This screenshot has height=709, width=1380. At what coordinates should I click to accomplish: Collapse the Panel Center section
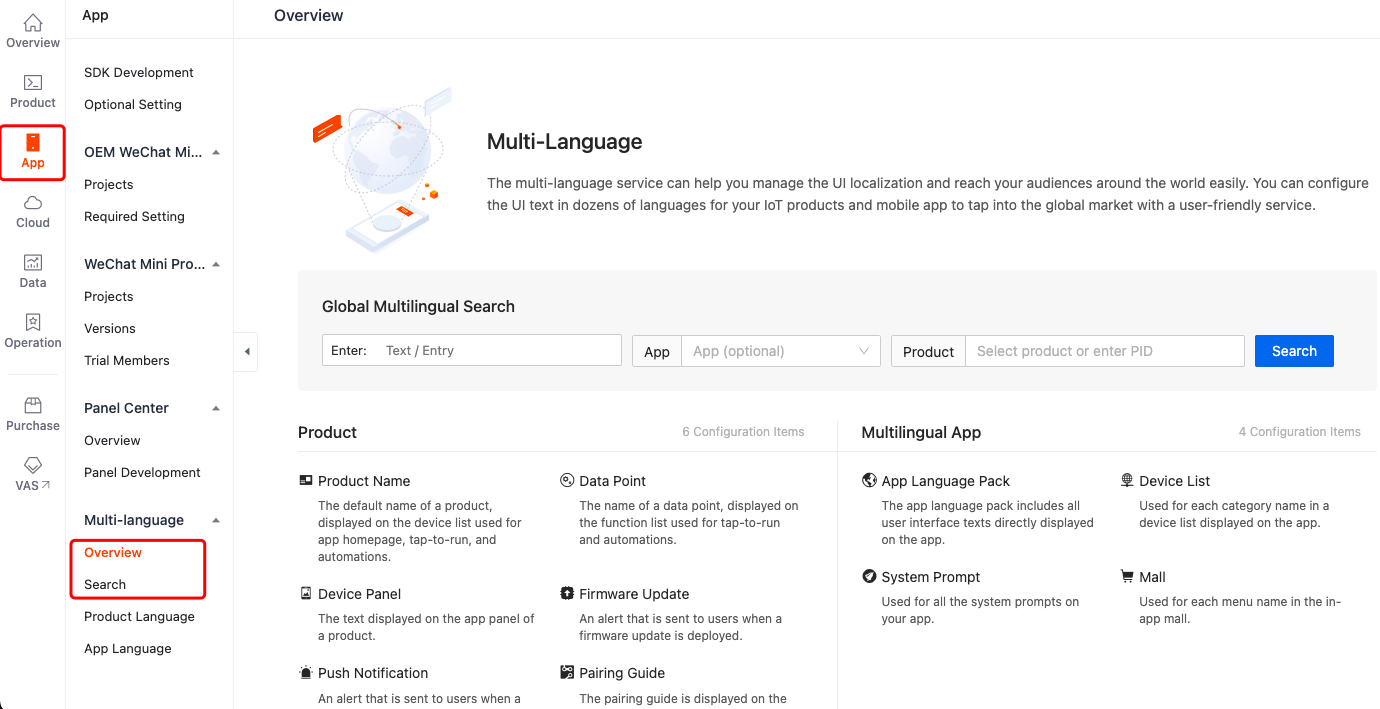(215, 408)
